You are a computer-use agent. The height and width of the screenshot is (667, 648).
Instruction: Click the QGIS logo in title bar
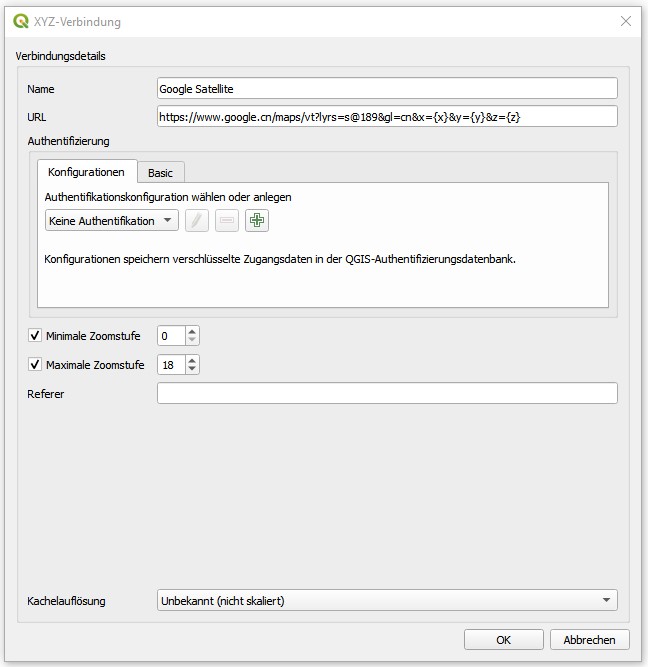pyautogui.click(x=20, y=21)
